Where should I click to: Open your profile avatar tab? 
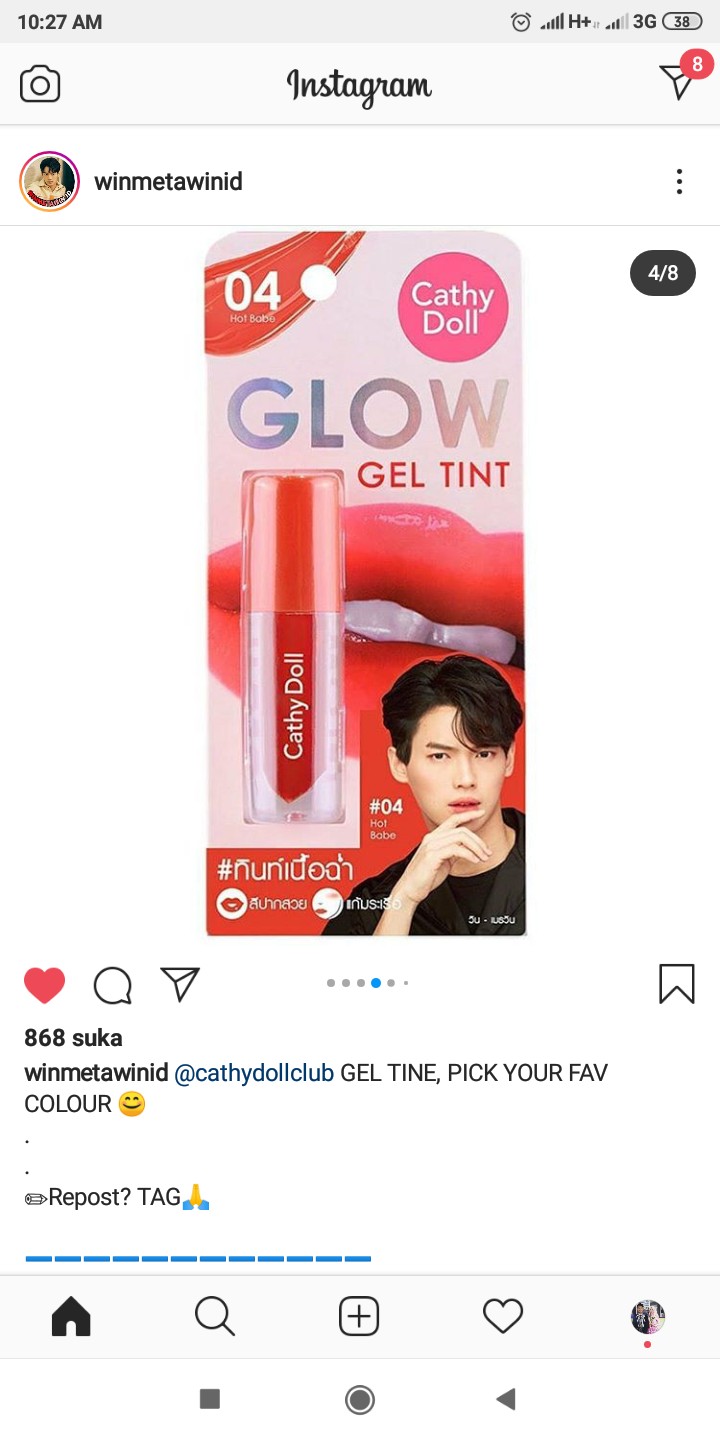point(648,1317)
